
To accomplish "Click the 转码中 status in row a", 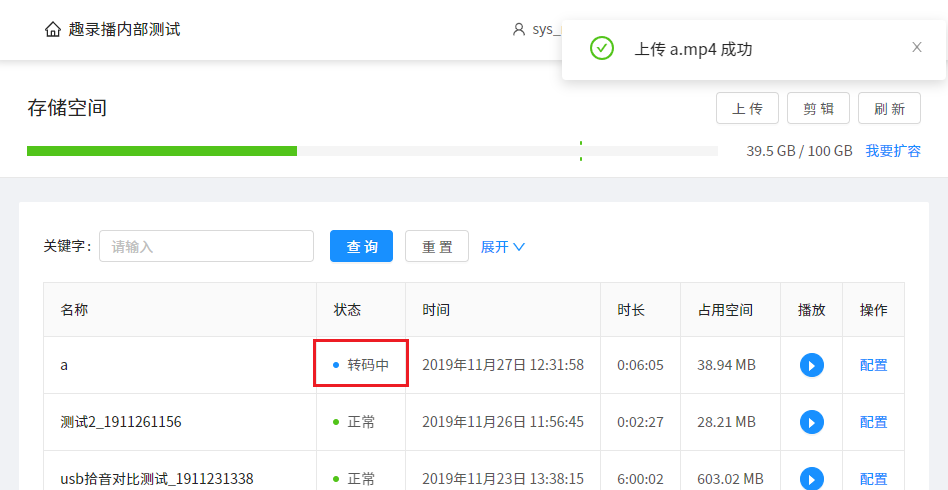I will click(x=361, y=365).
